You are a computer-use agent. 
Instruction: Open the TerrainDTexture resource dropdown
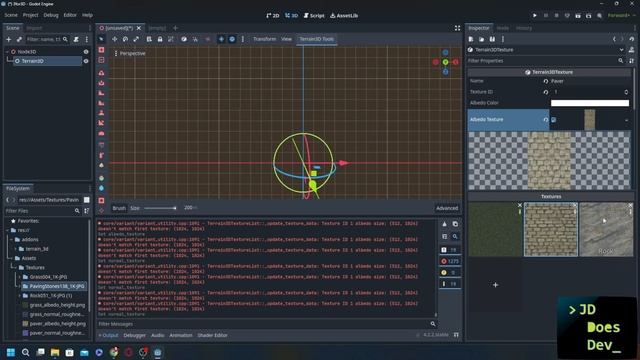tap(621, 50)
